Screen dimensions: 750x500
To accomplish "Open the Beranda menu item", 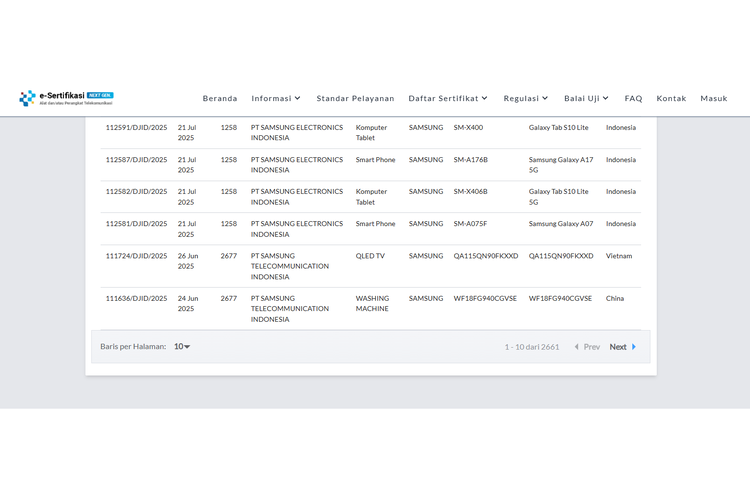I will click(x=220, y=98).
